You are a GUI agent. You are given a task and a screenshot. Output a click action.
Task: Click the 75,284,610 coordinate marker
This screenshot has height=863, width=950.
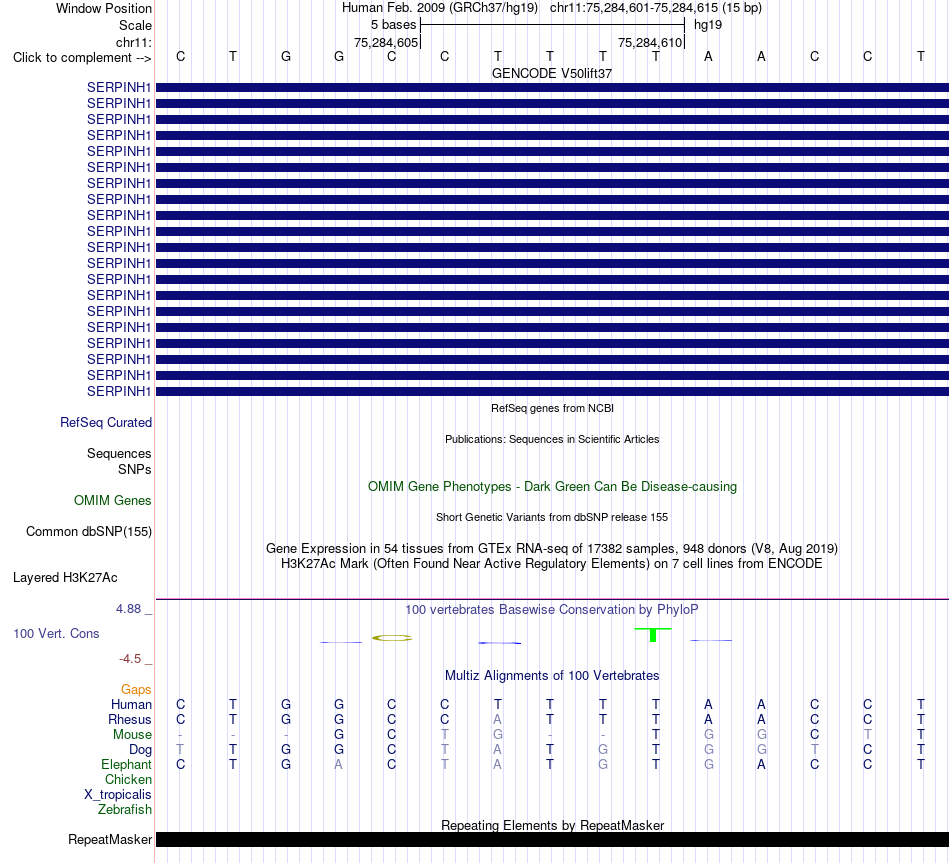click(650, 42)
